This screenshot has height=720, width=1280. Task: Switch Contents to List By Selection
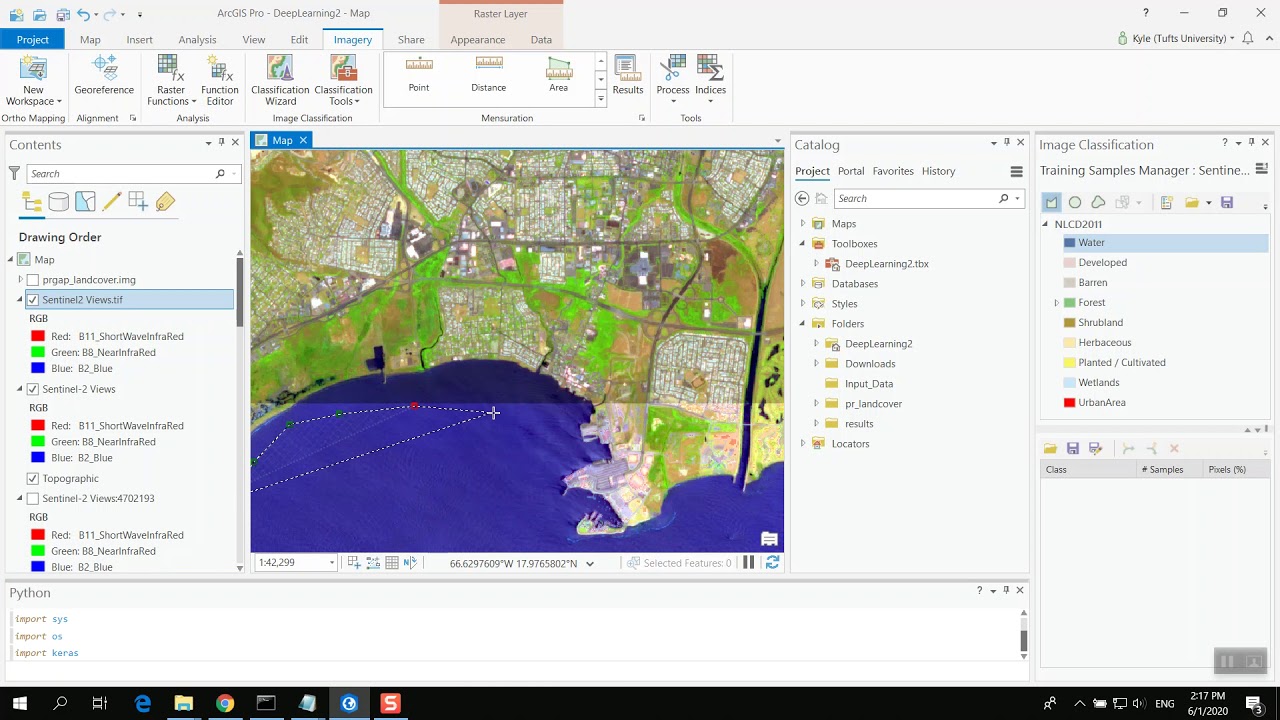coord(85,202)
